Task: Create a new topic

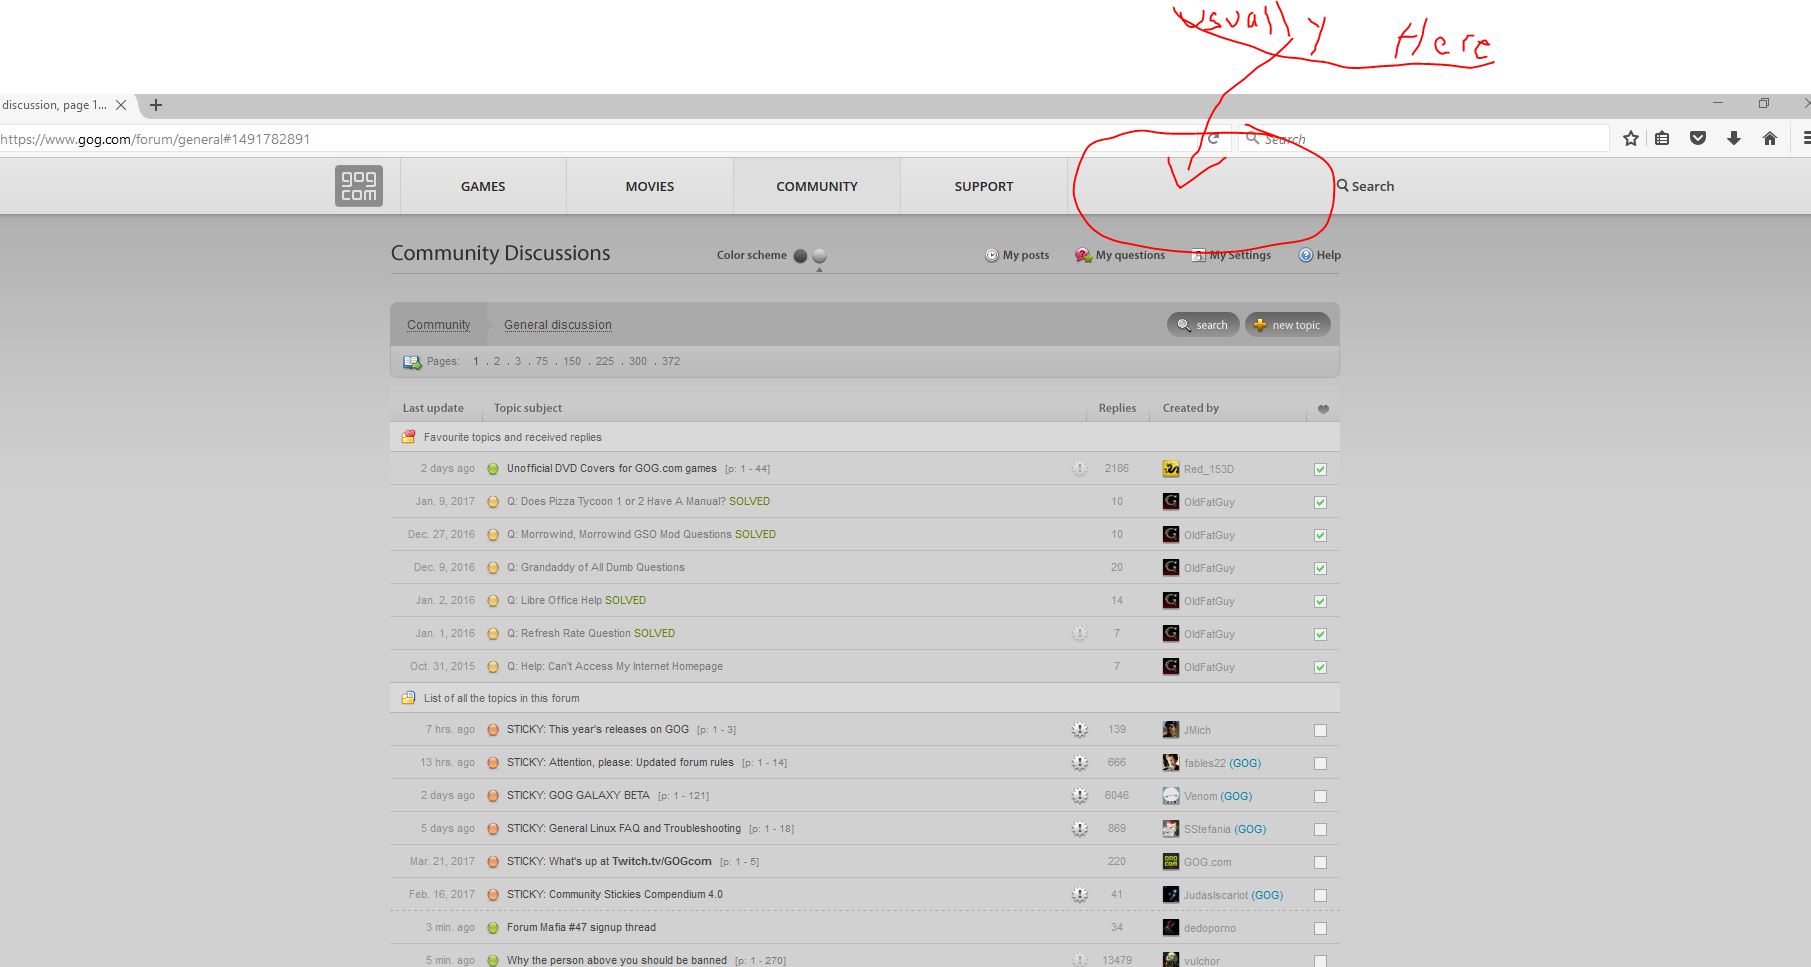Action: pos(1287,325)
